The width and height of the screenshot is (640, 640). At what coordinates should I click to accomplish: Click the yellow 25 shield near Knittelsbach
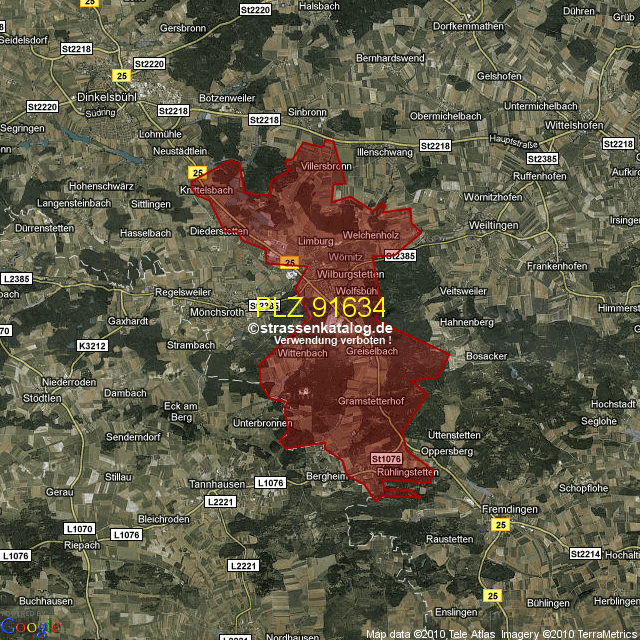click(x=197, y=172)
